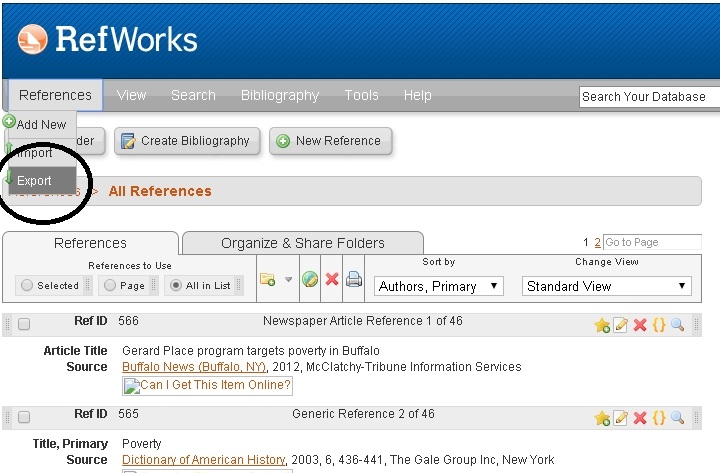Open the Bibliography menu
This screenshot has height=473, width=720.
pyautogui.click(x=280, y=95)
